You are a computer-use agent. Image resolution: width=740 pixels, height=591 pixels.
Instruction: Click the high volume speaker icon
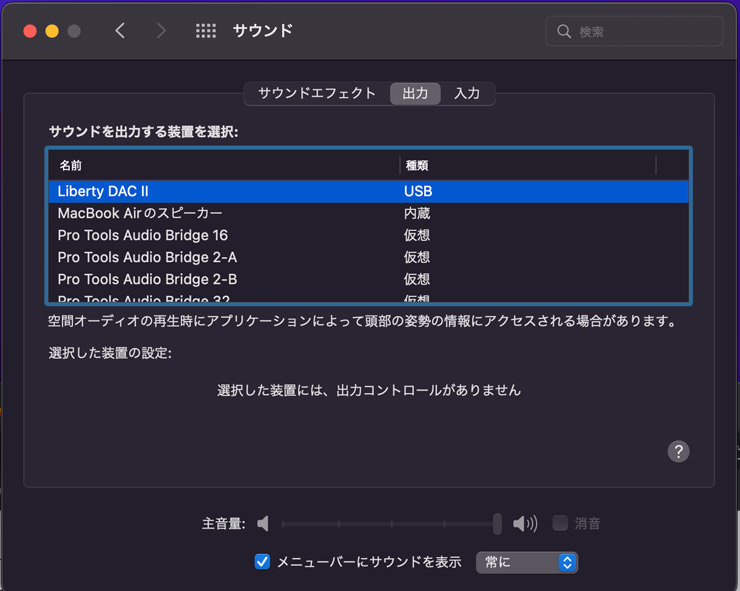click(x=525, y=523)
